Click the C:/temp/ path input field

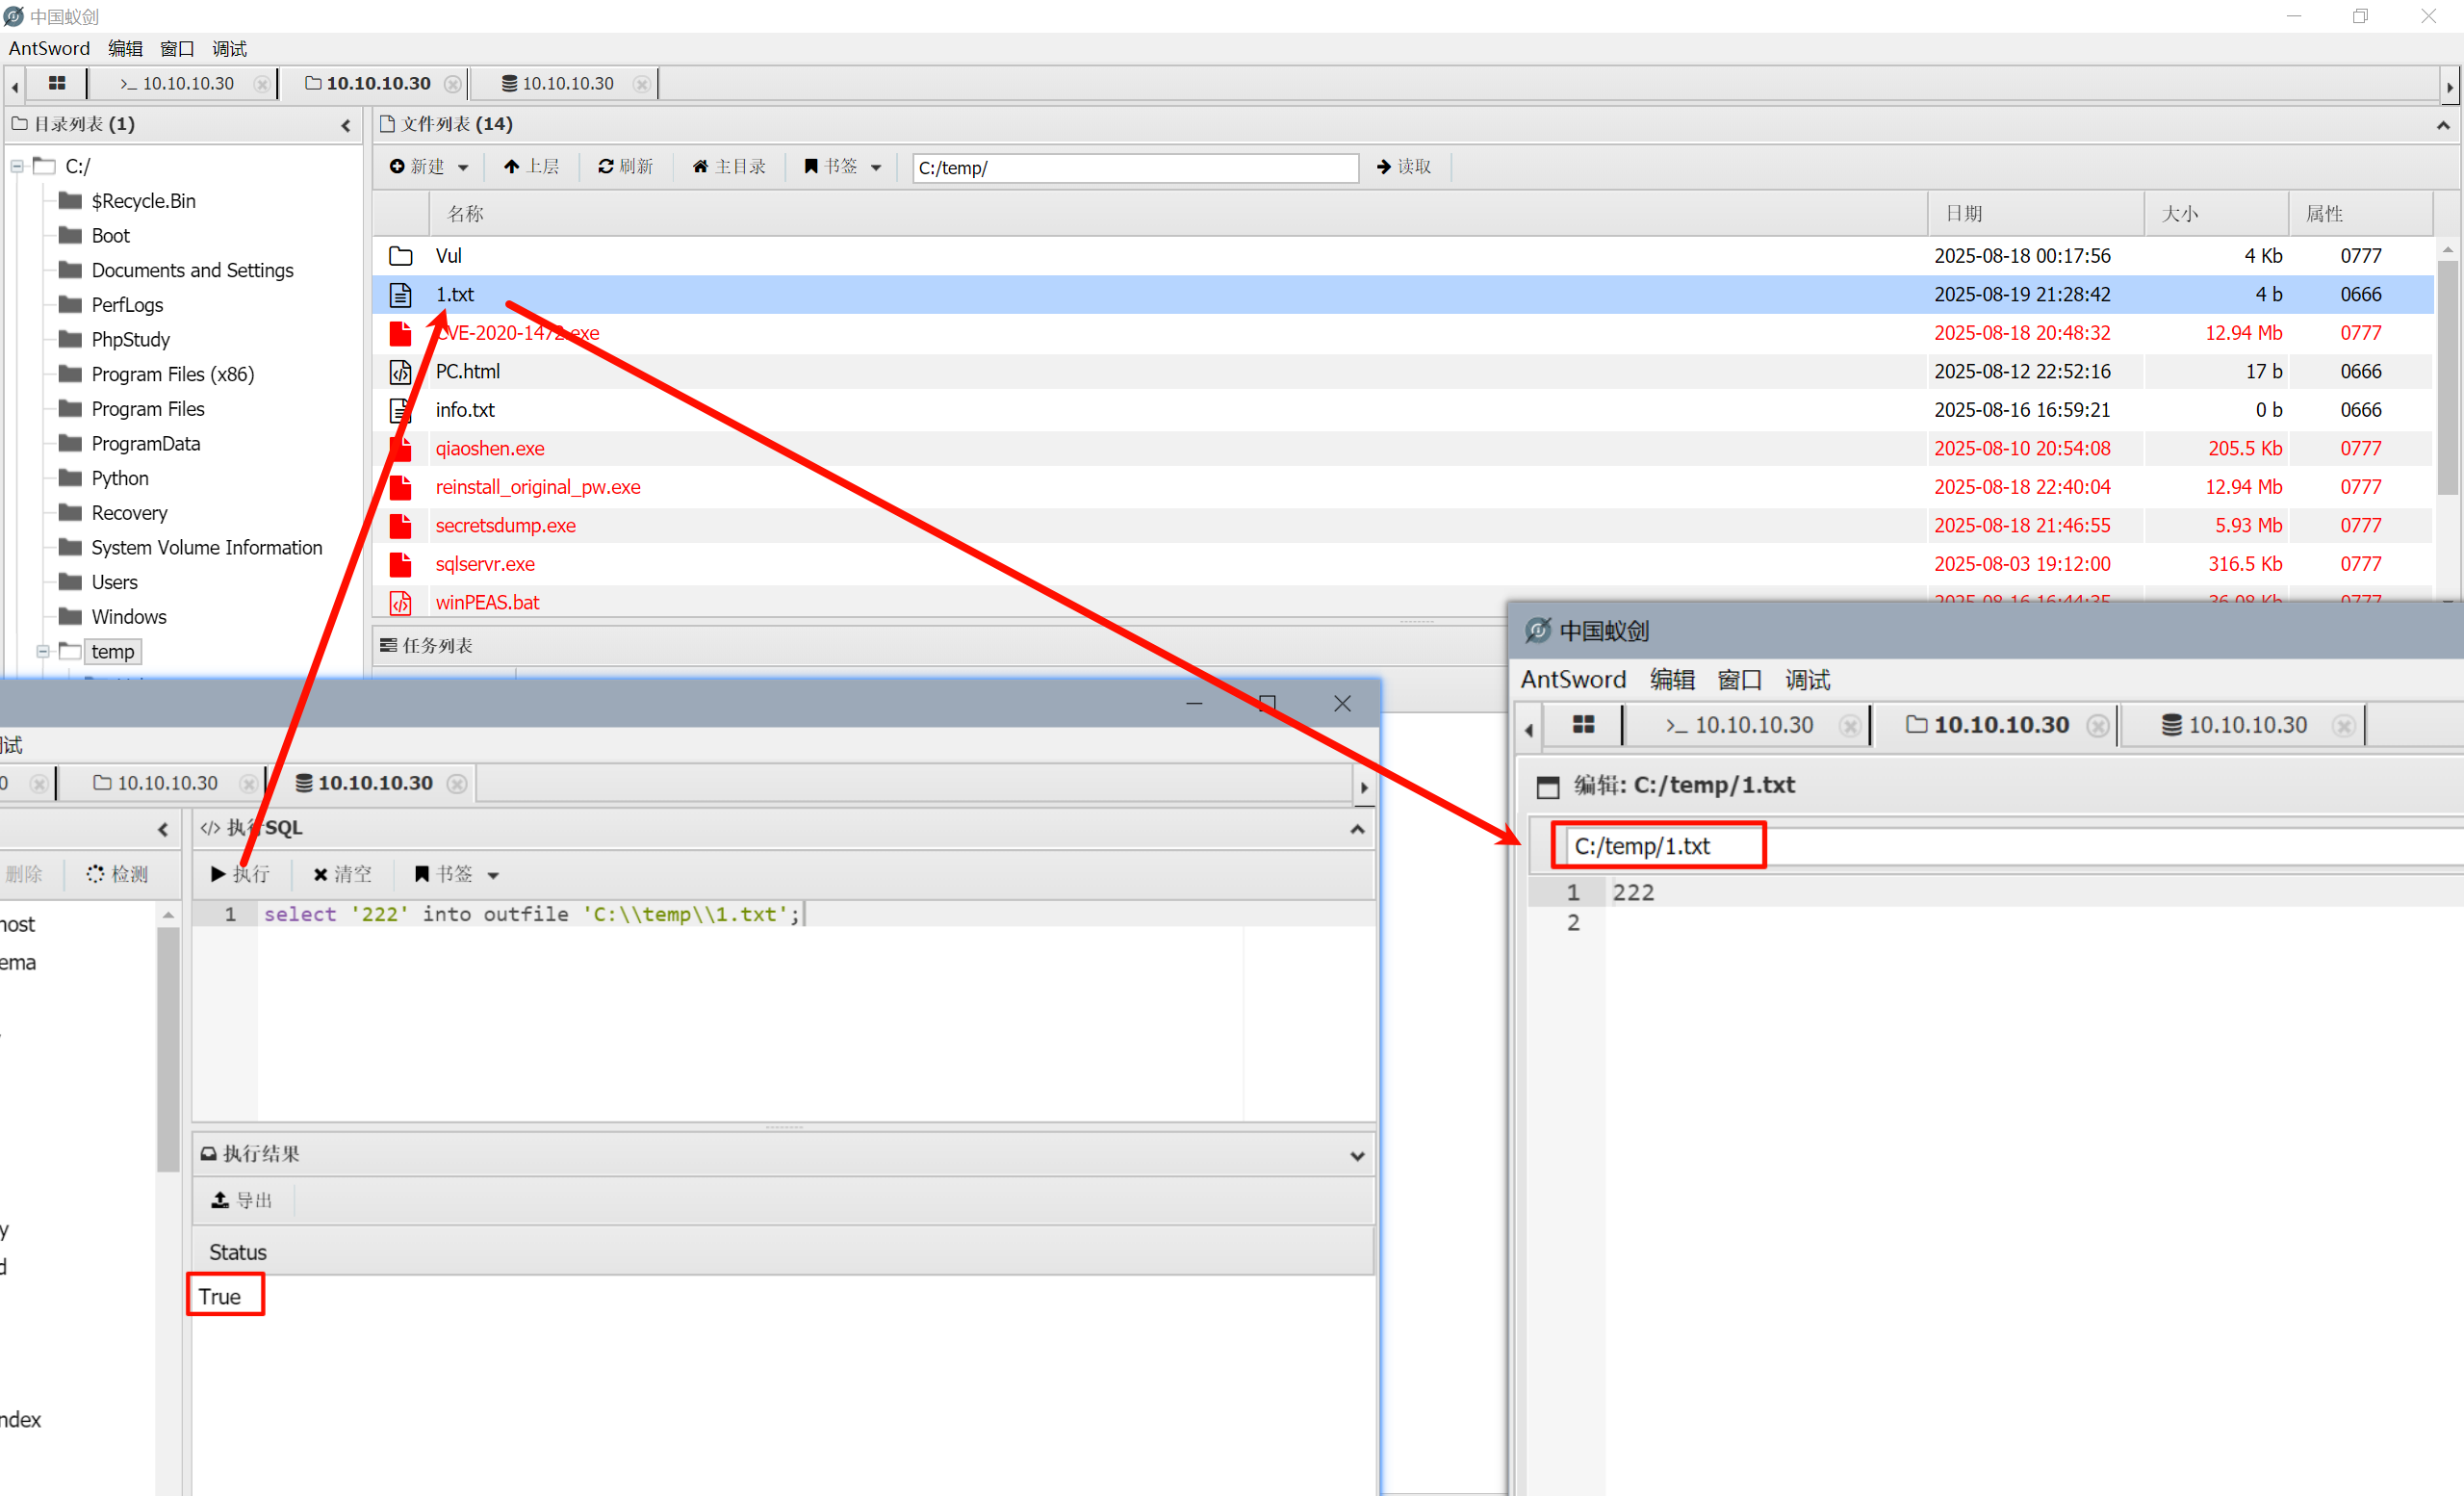[1134, 168]
